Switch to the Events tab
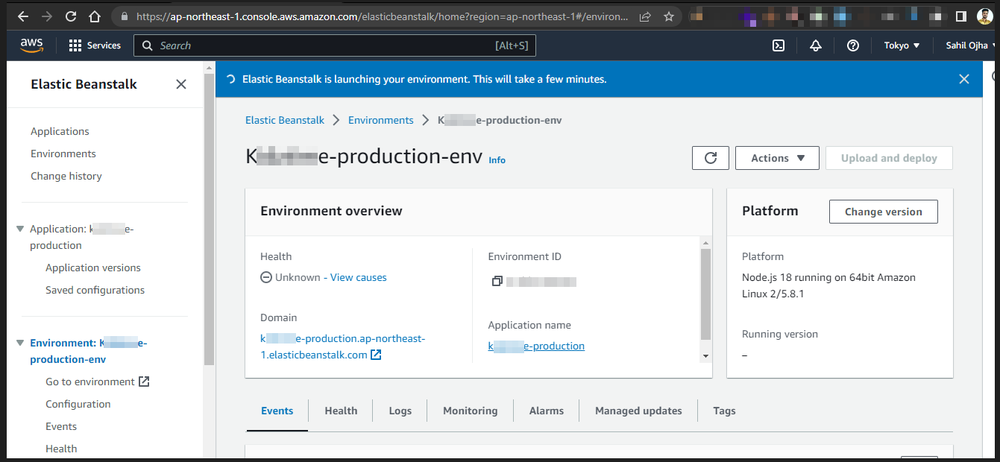 point(277,411)
